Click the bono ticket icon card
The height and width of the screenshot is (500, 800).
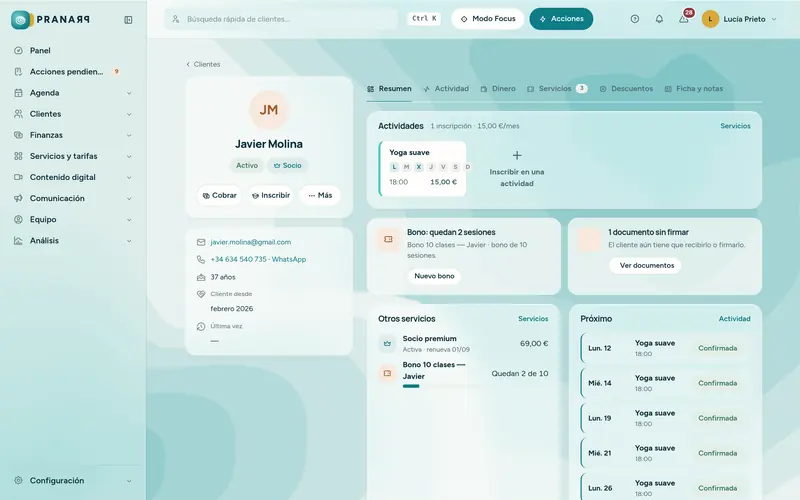click(x=388, y=239)
